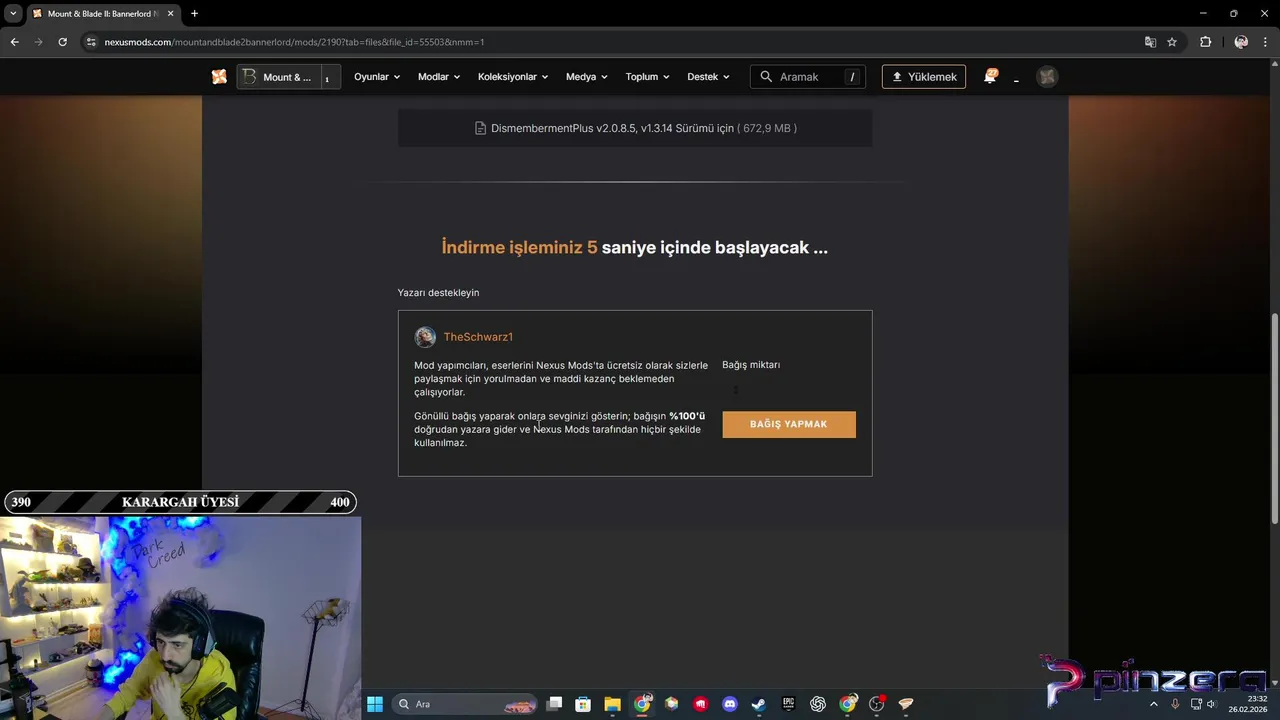Expand the Oyunlar menu
Image resolution: width=1280 pixels, height=720 pixels.
(x=377, y=77)
